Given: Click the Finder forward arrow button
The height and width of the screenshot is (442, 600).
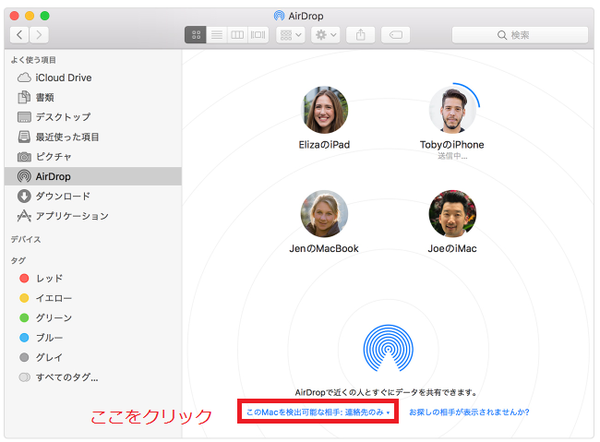Looking at the screenshot, I should pos(40,34).
